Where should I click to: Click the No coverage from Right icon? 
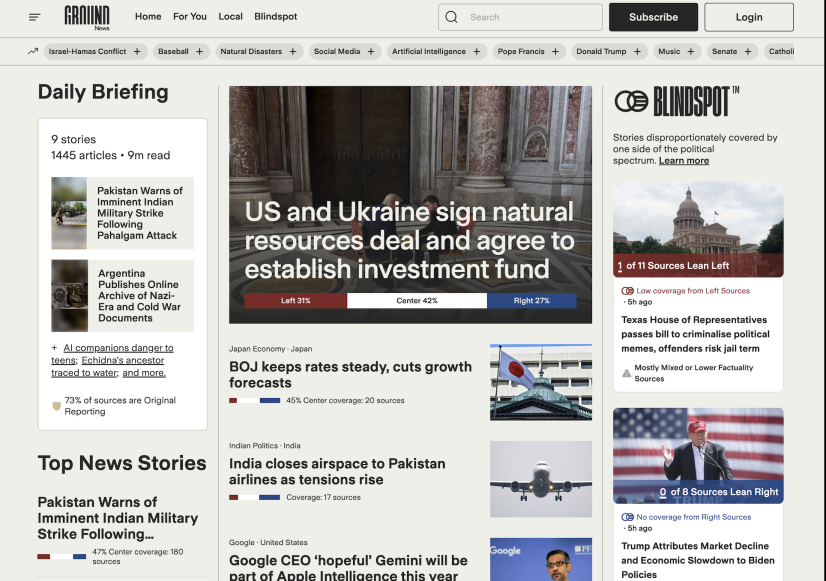click(627, 517)
